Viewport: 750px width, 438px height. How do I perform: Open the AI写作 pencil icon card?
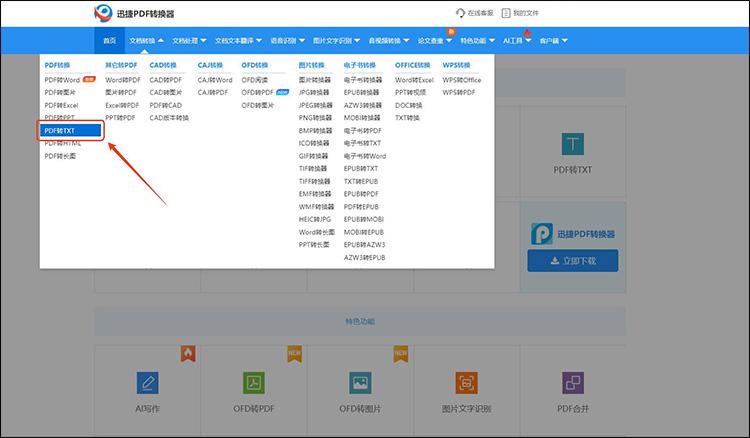pos(147,383)
